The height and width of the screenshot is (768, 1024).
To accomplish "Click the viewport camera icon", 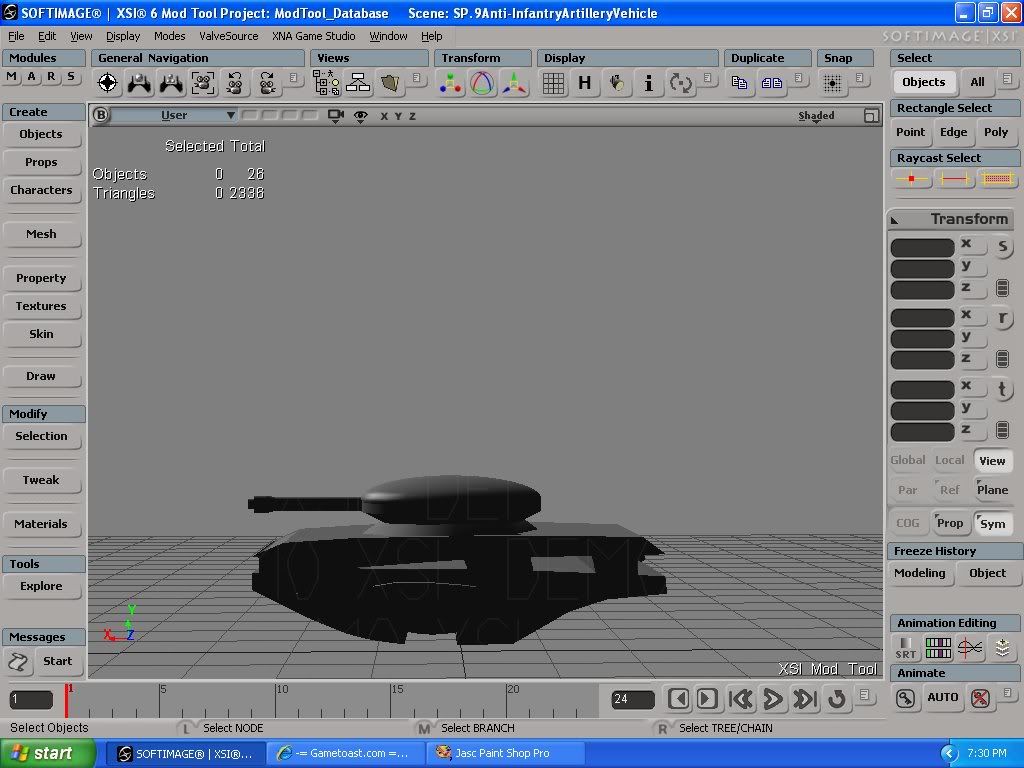I will (x=336, y=116).
